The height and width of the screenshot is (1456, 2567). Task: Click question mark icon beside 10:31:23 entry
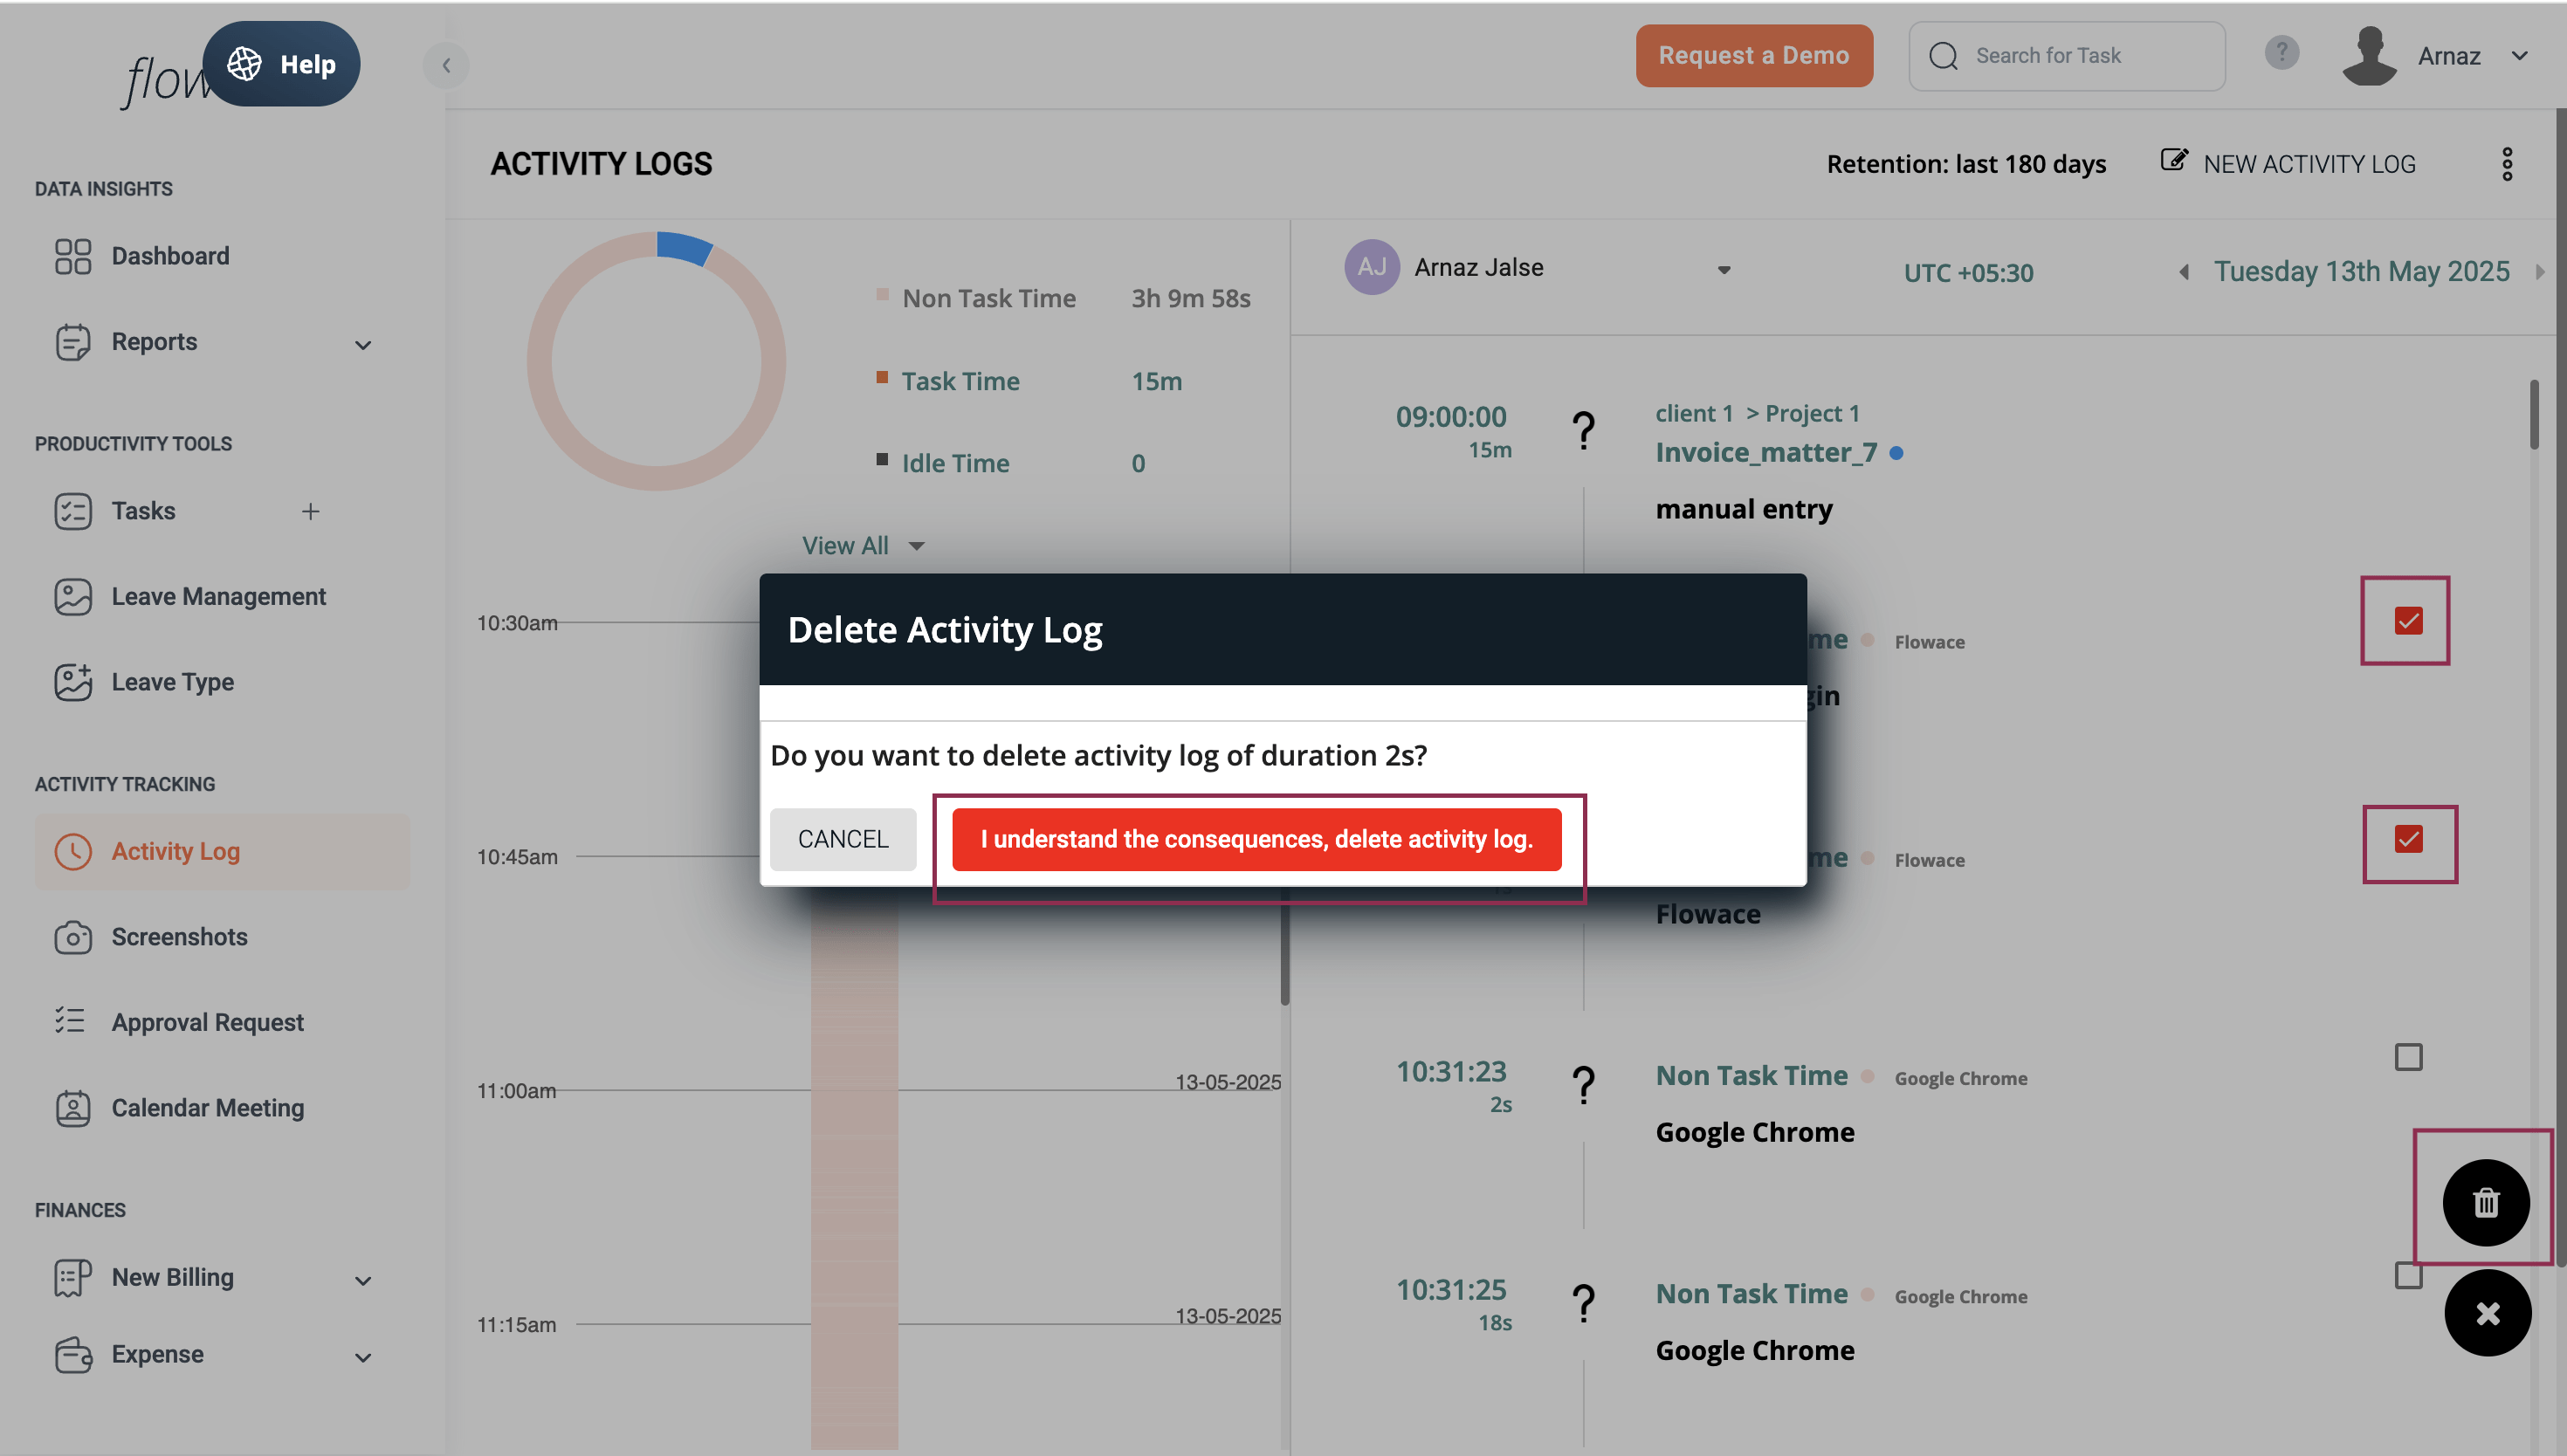[1583, 1086]
